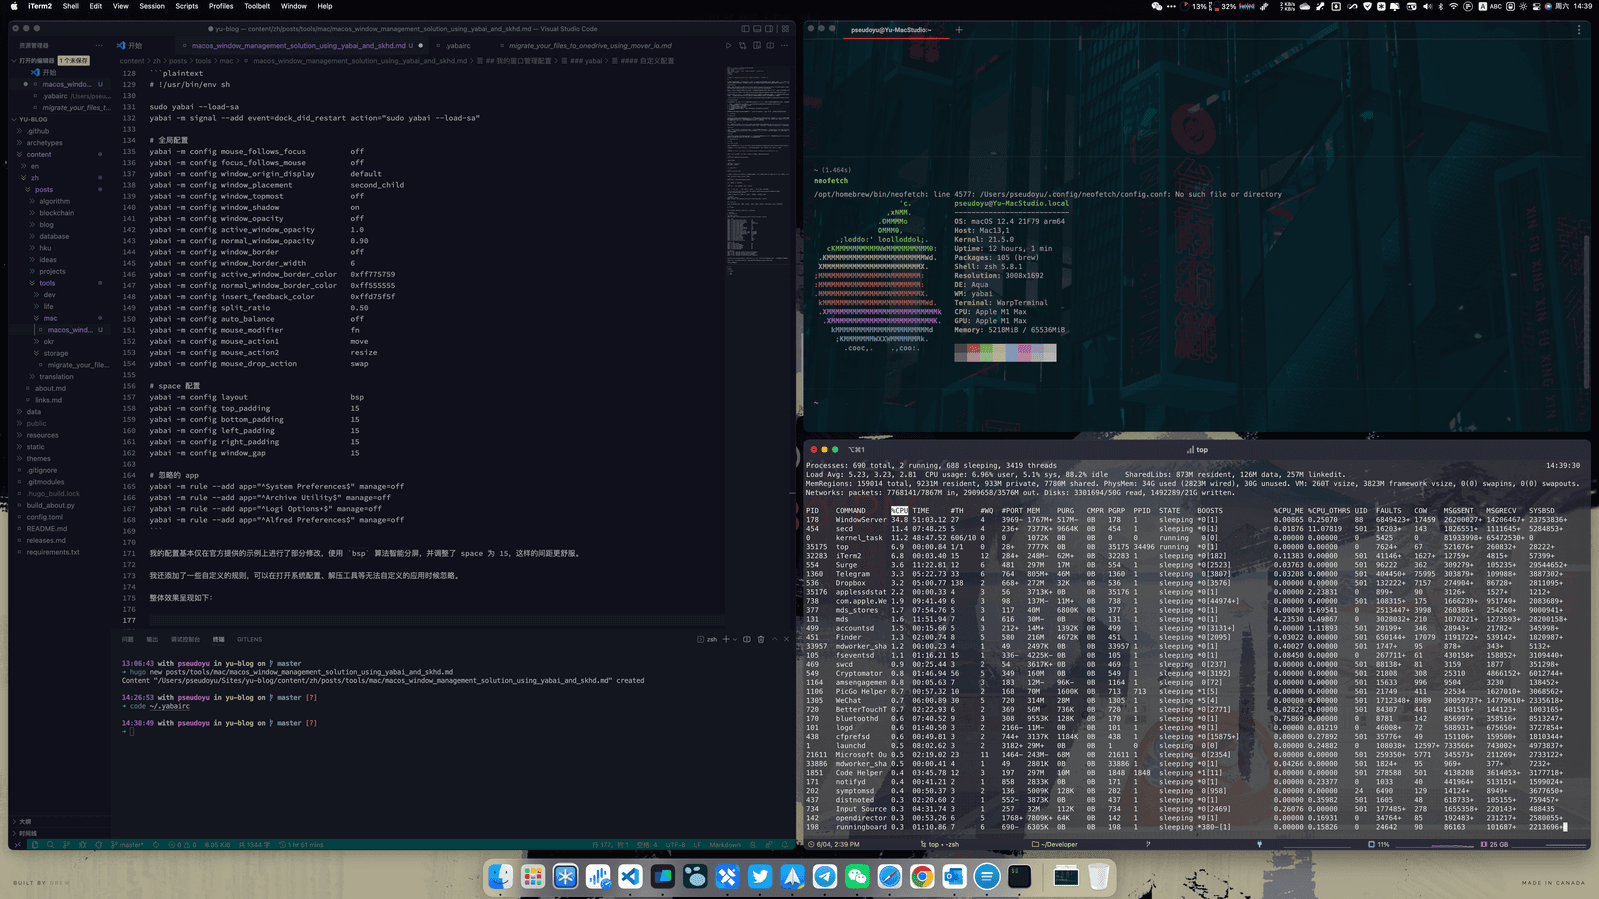Open the Profiles menu in menu bar

coord(221,6)
